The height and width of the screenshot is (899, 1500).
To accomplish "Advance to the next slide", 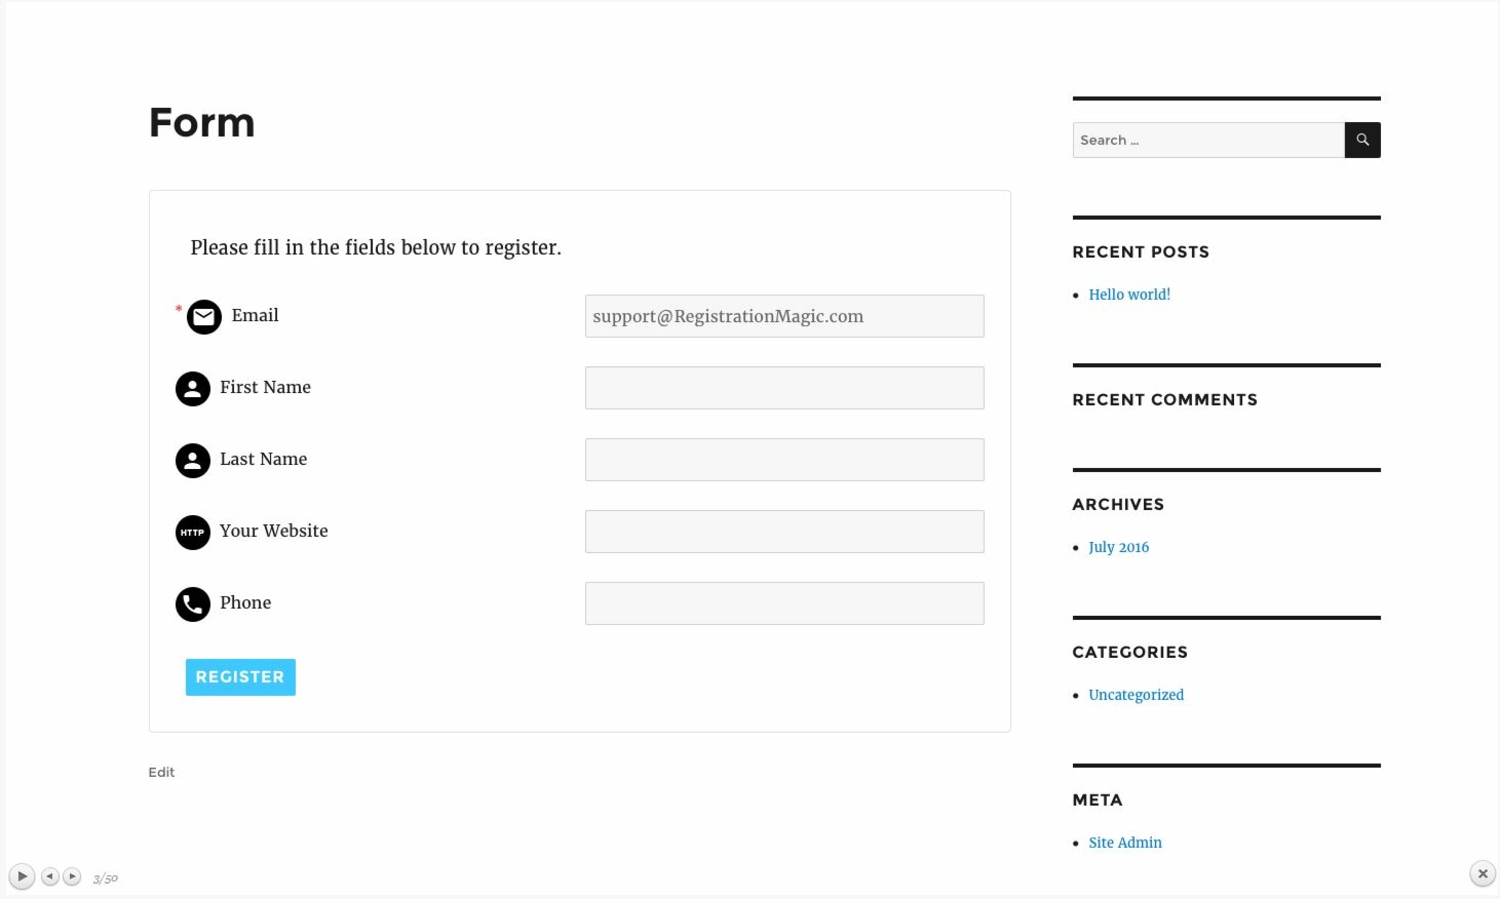I will (72, 877).
